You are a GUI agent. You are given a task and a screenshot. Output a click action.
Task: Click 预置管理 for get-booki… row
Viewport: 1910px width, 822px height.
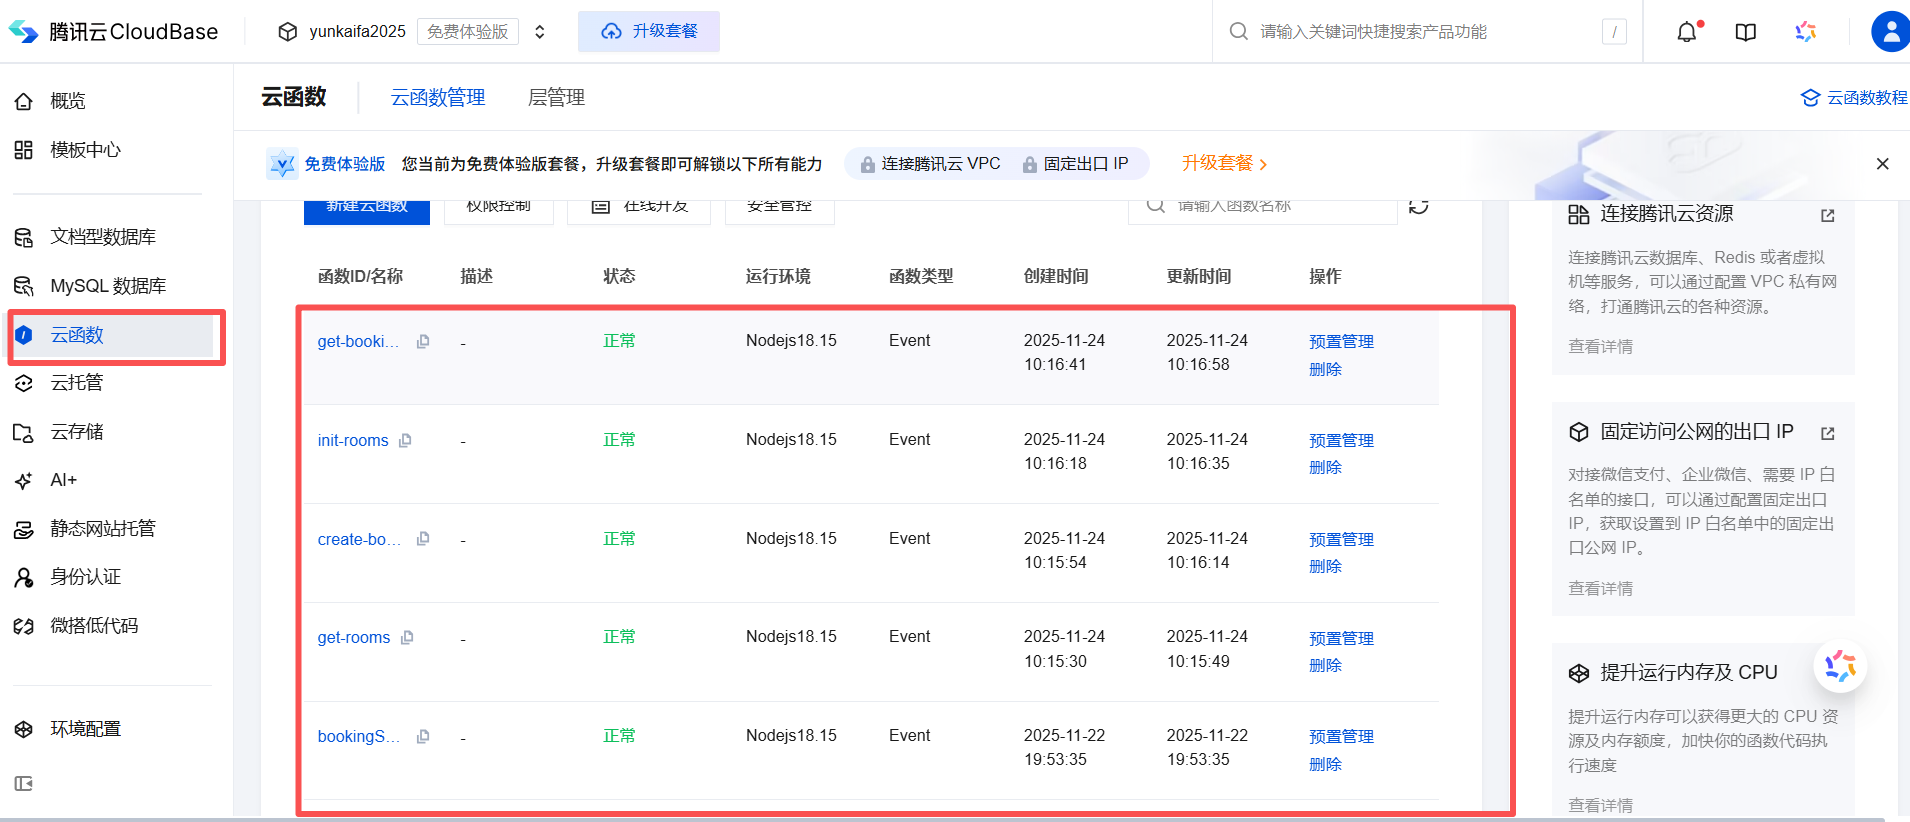pos(1341,342)
